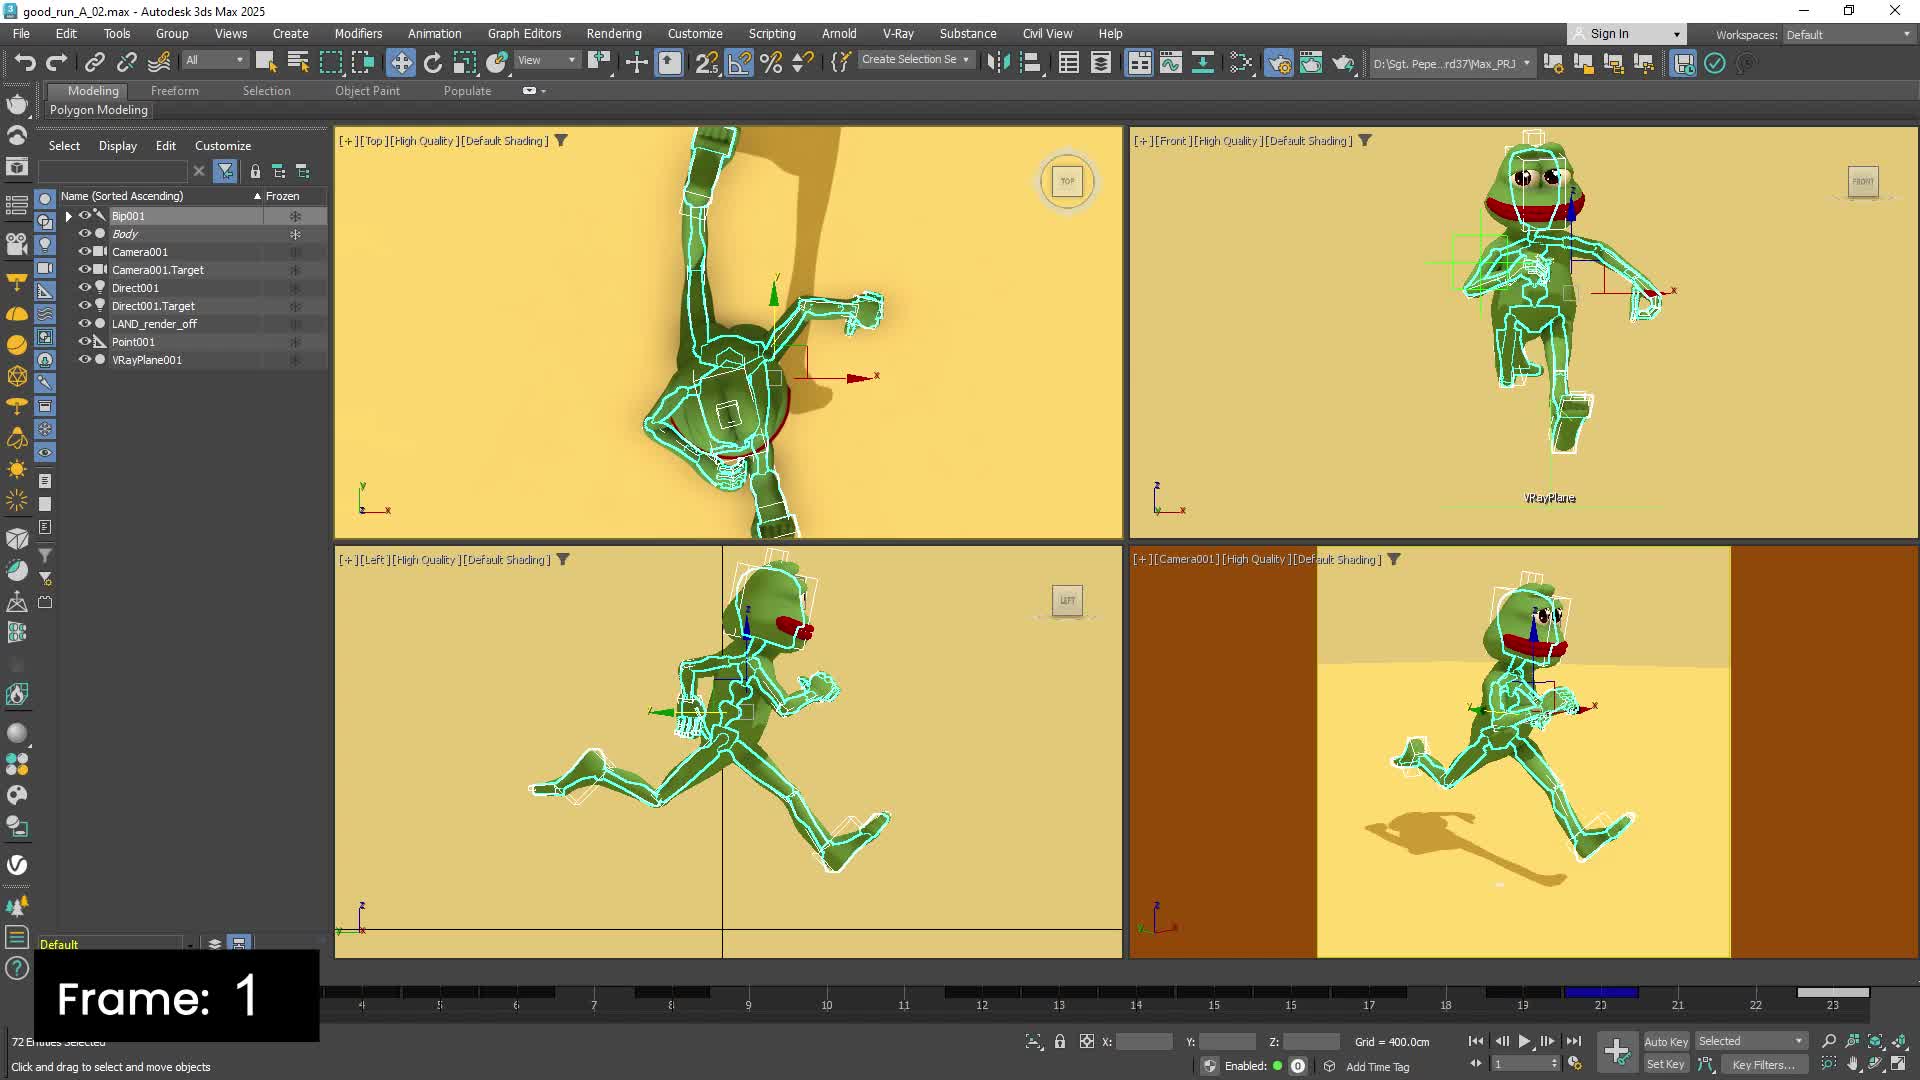Click the Select and Move tool
This screenshot has height=1080, width=1920.
(400, 63)
